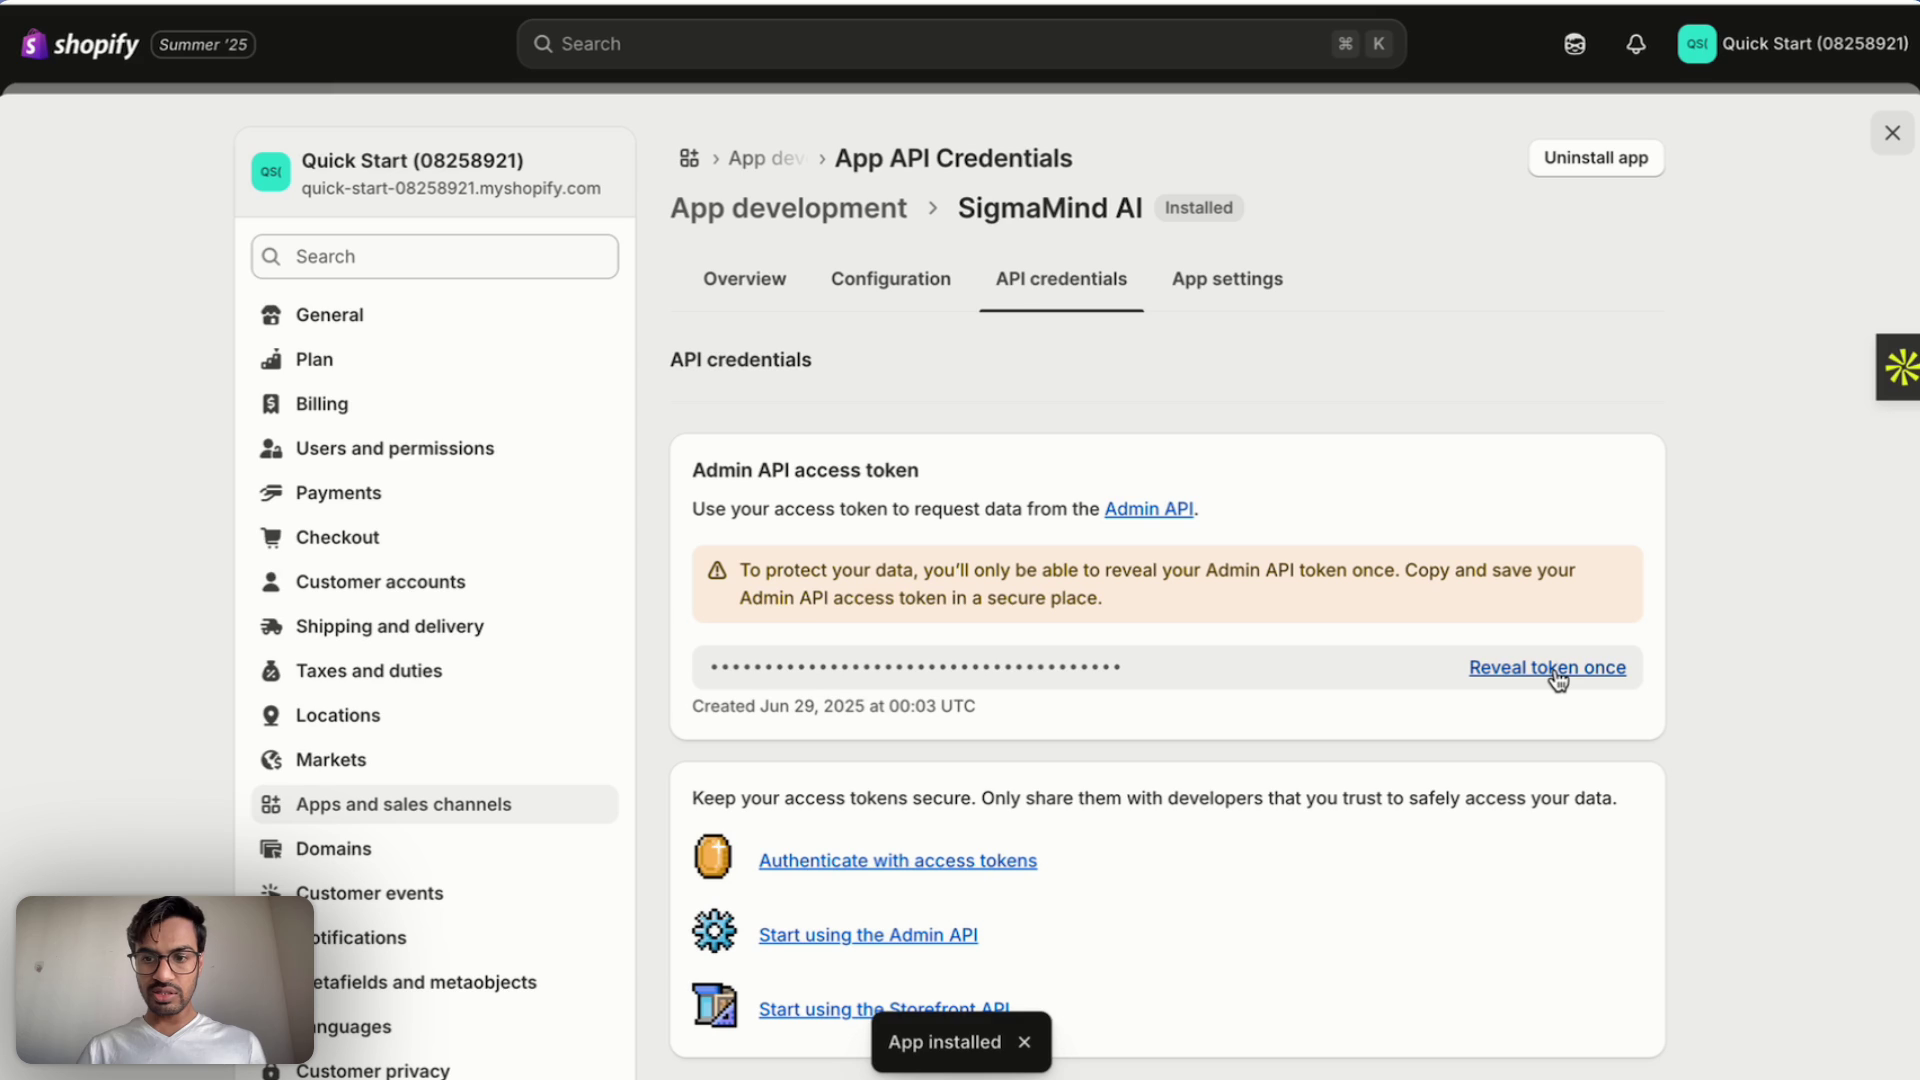Close the settings panel with X
Viewport: 1920px width, 1080px height.
[x=1892, y=133]
